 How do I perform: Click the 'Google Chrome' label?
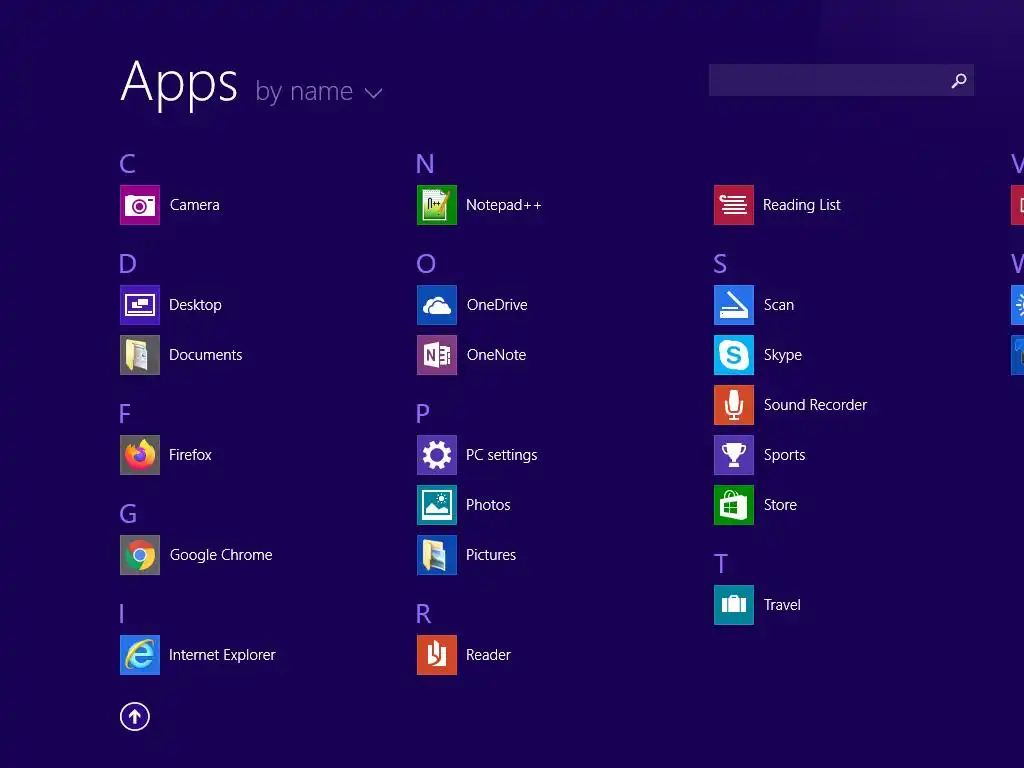point(221,555)
